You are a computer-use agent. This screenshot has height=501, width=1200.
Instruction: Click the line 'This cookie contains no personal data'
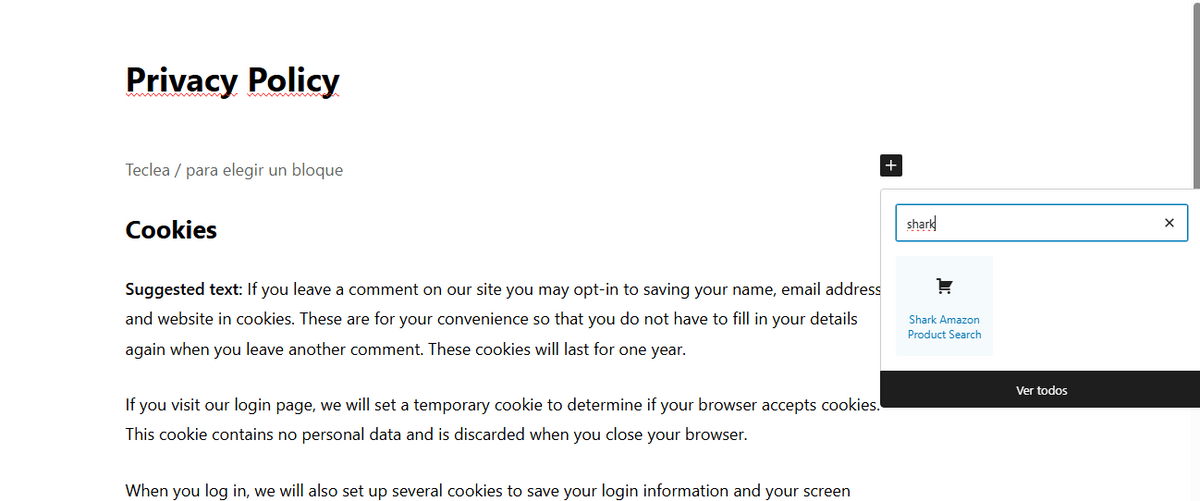click(x=436, y=435)
